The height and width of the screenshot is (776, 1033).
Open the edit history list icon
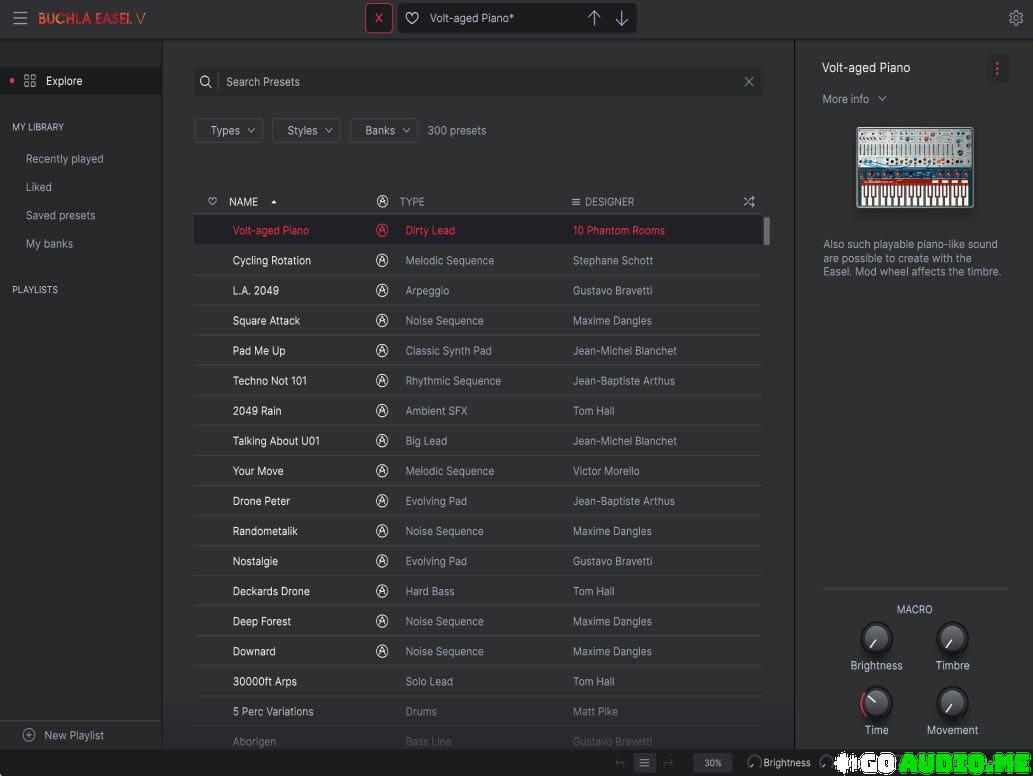[x=644, y=763]
